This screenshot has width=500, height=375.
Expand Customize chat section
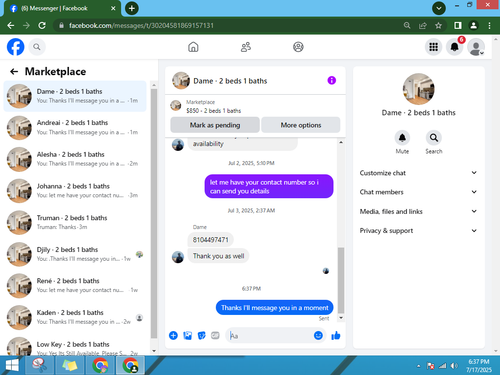pyautogui.click(x=418, y=173)
